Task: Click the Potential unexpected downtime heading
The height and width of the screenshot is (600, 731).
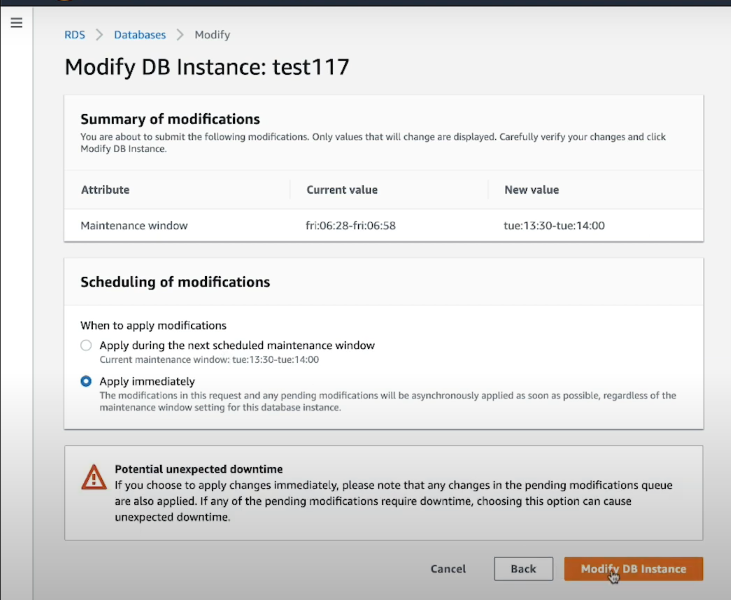Action: coord(198,469)
